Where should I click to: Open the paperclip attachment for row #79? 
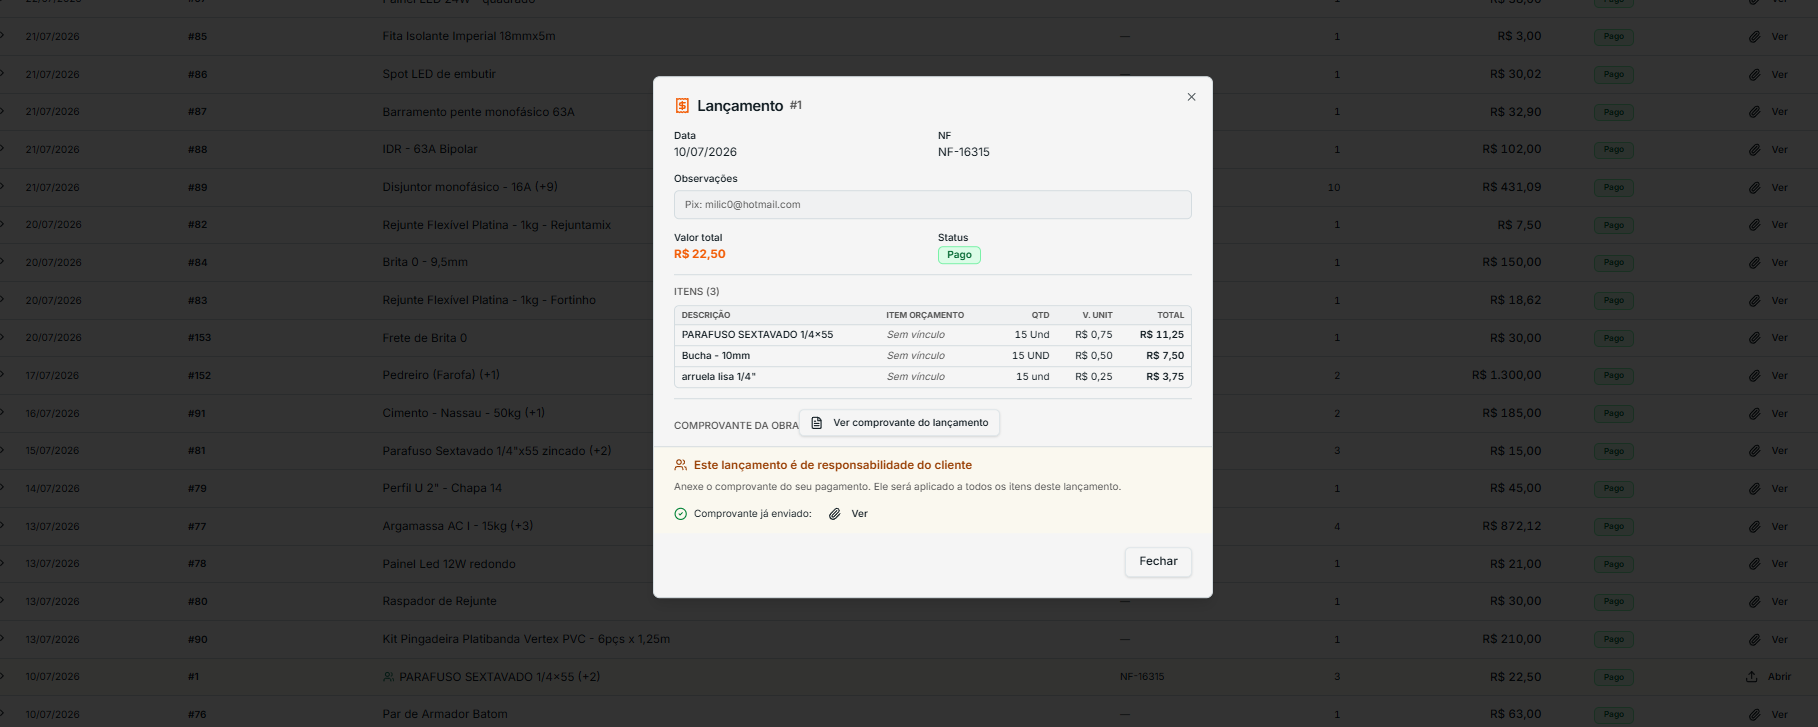(1768, 489)
